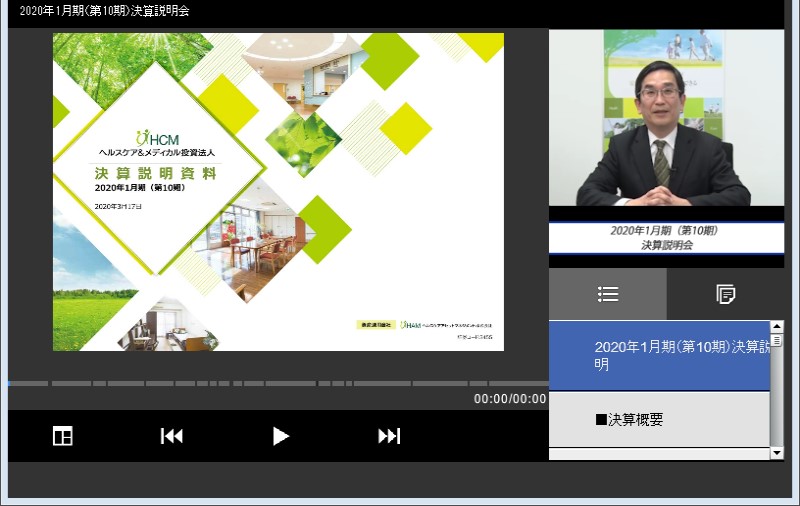800x506 pixels.
Task: Select the ■決算概要 chapter
Action: pyautogui.click(x=659, y=419)
